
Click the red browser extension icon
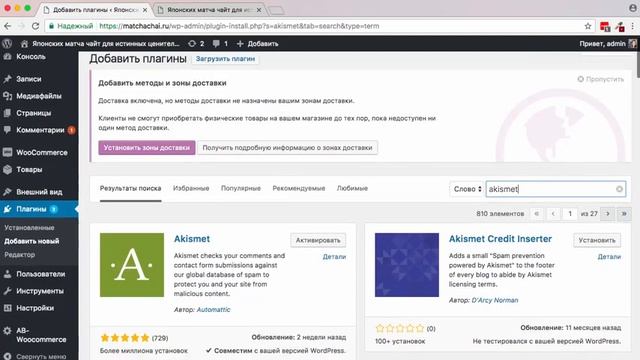coord(605,27)
